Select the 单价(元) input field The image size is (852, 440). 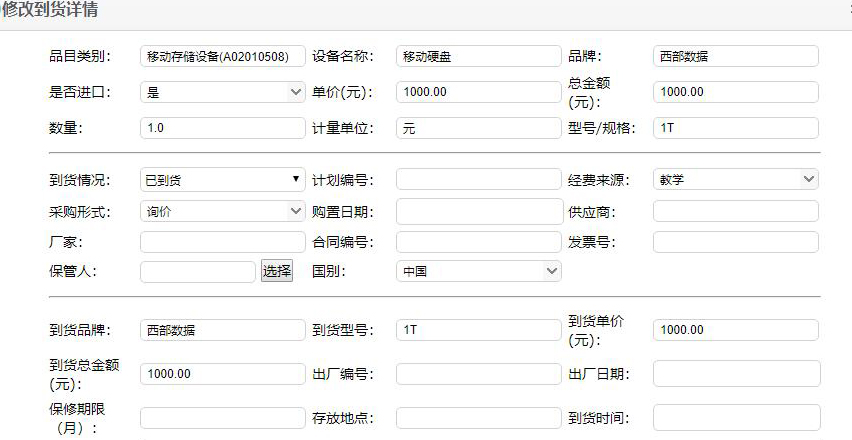point(479,92)
